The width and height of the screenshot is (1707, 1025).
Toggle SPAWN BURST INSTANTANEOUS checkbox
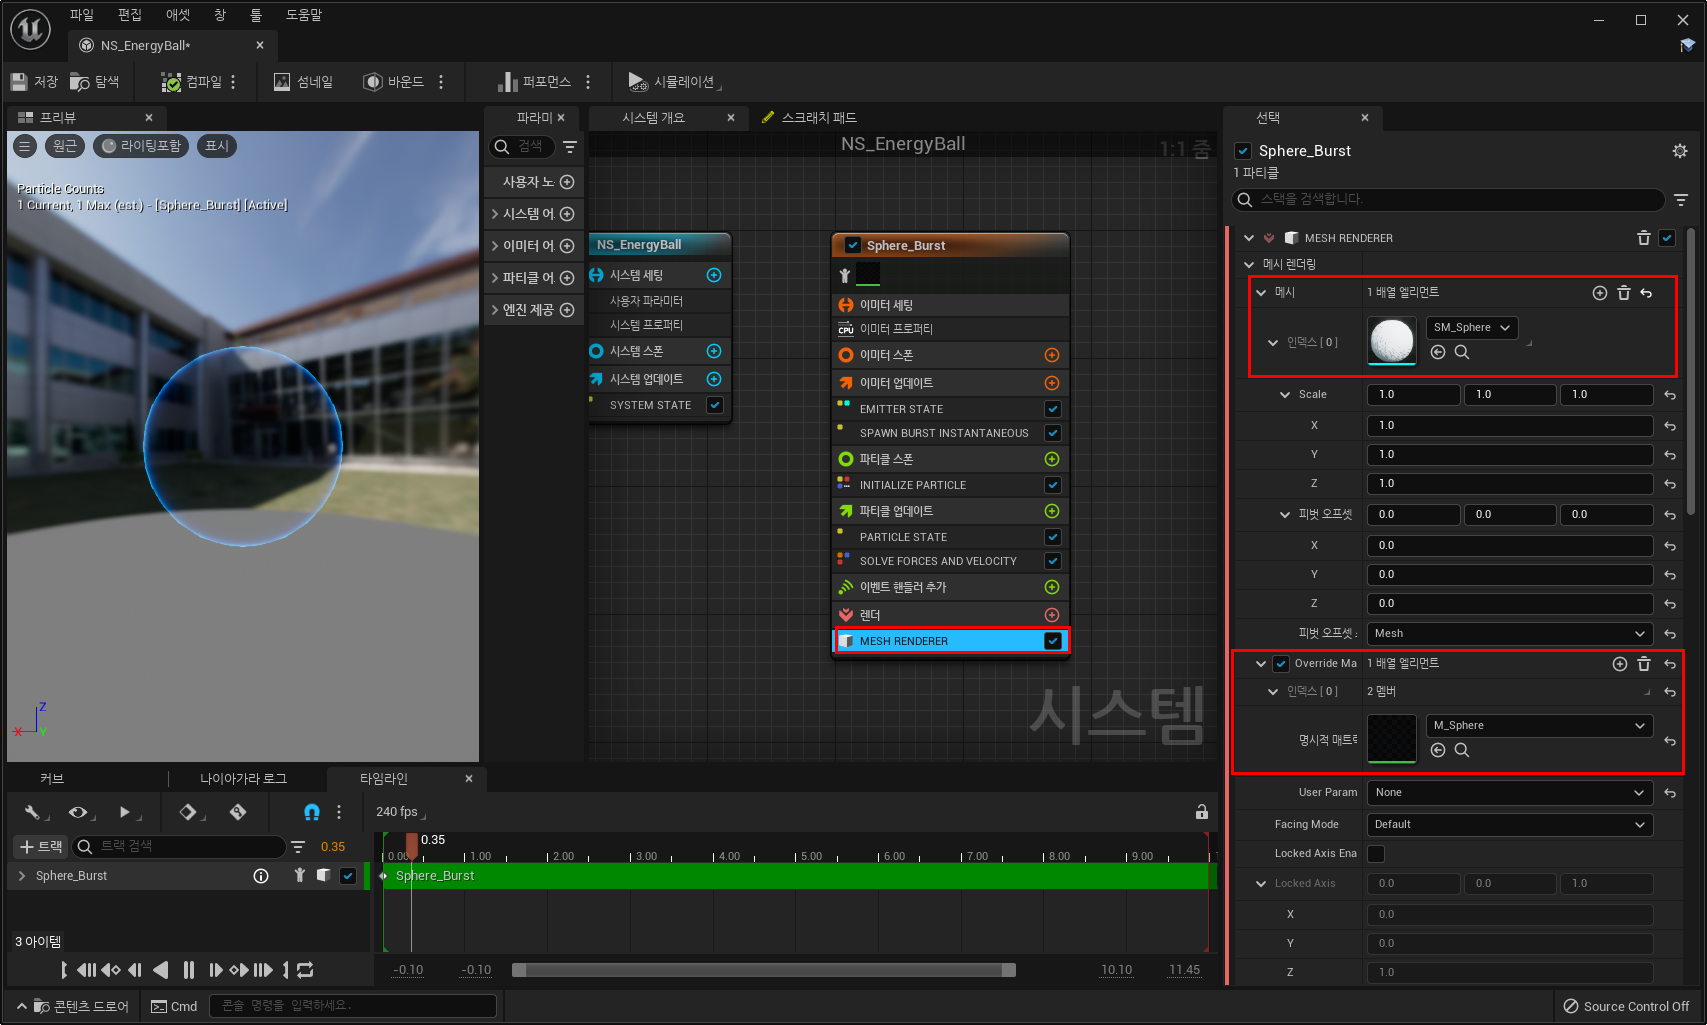tap(1053, 433)
